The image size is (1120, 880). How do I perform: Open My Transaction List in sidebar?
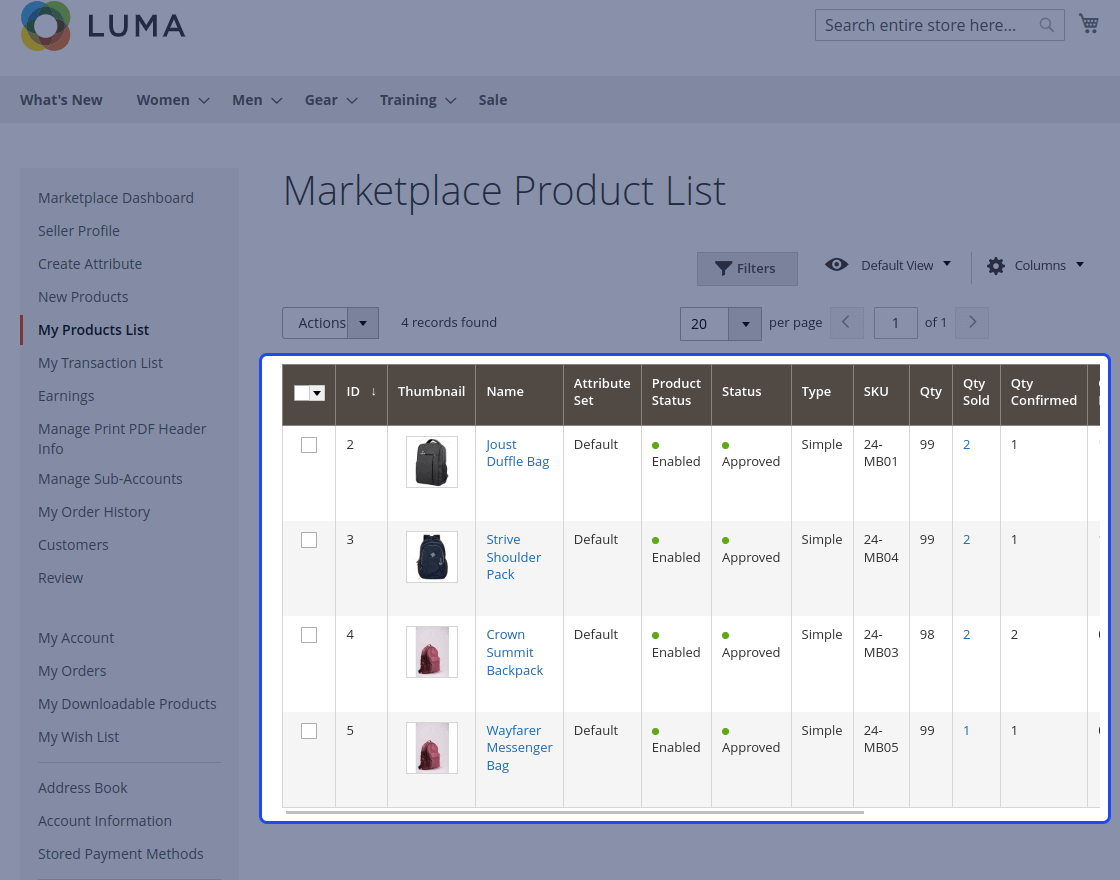(x=100, y=363)
